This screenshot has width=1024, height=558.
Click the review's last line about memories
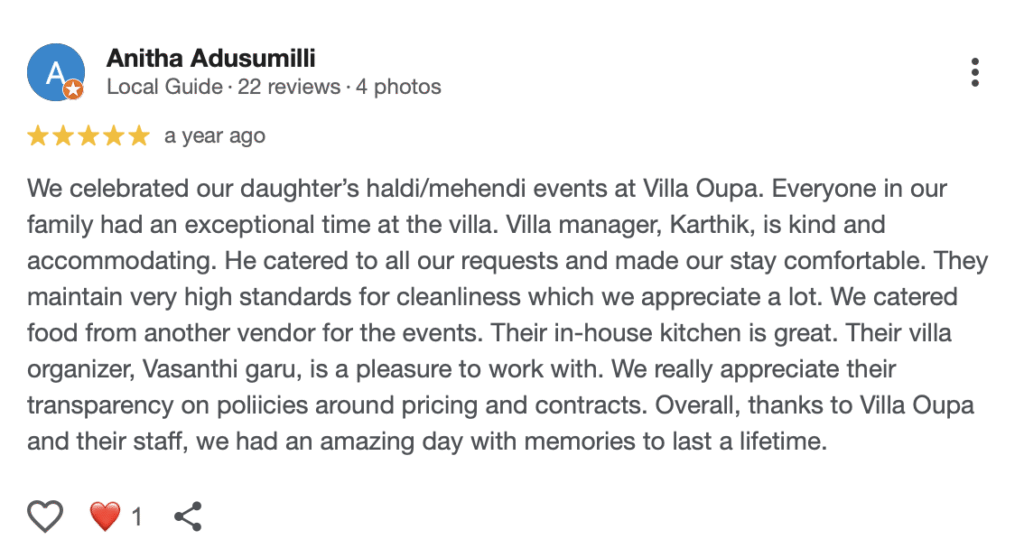(x=427, y=441)
